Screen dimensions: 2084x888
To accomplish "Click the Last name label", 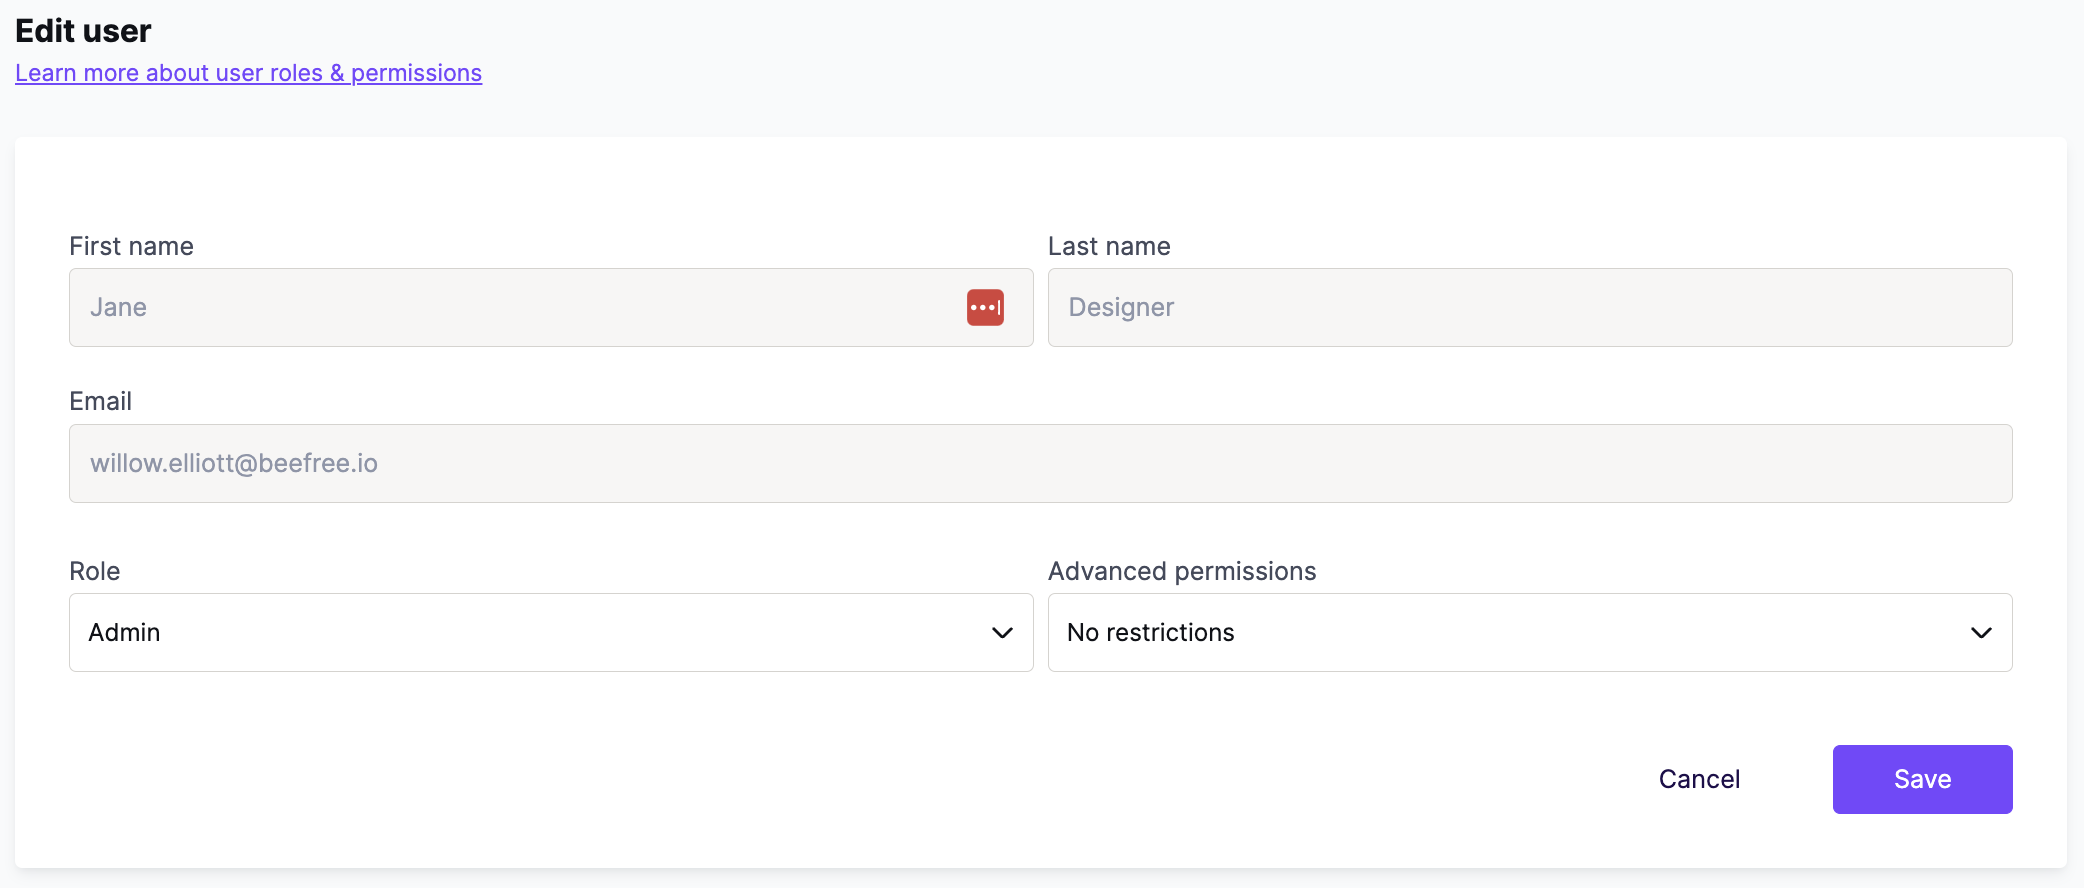I will click(1109, 246).
